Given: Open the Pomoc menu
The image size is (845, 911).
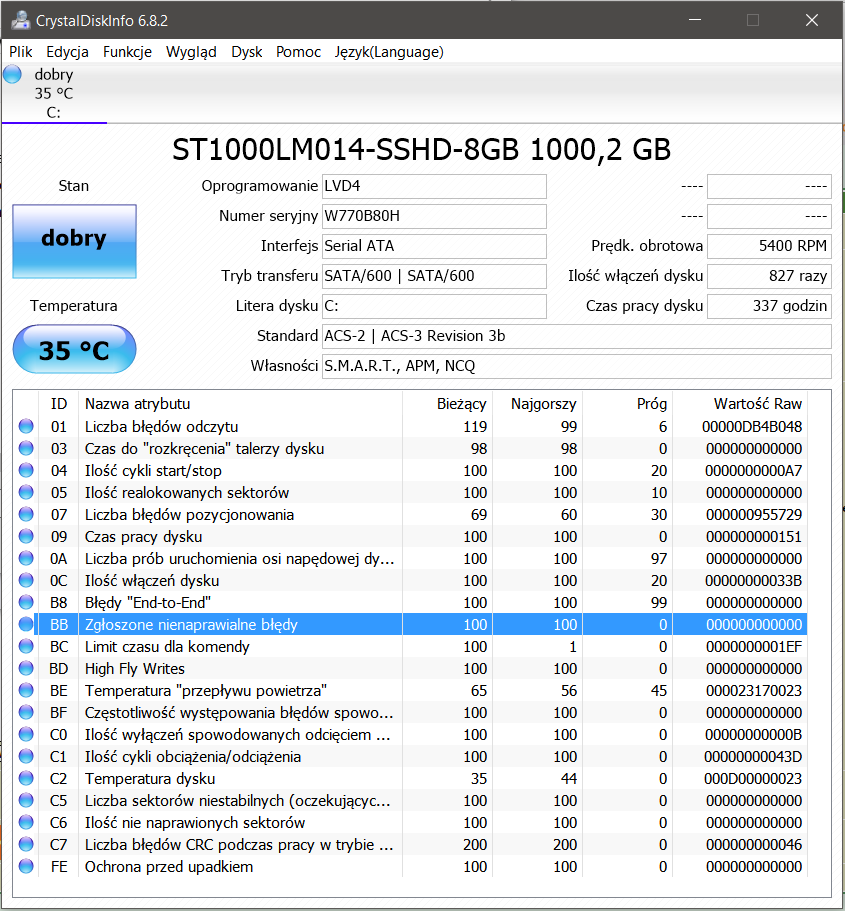Looking at the screenshot, I should point(298,52).
